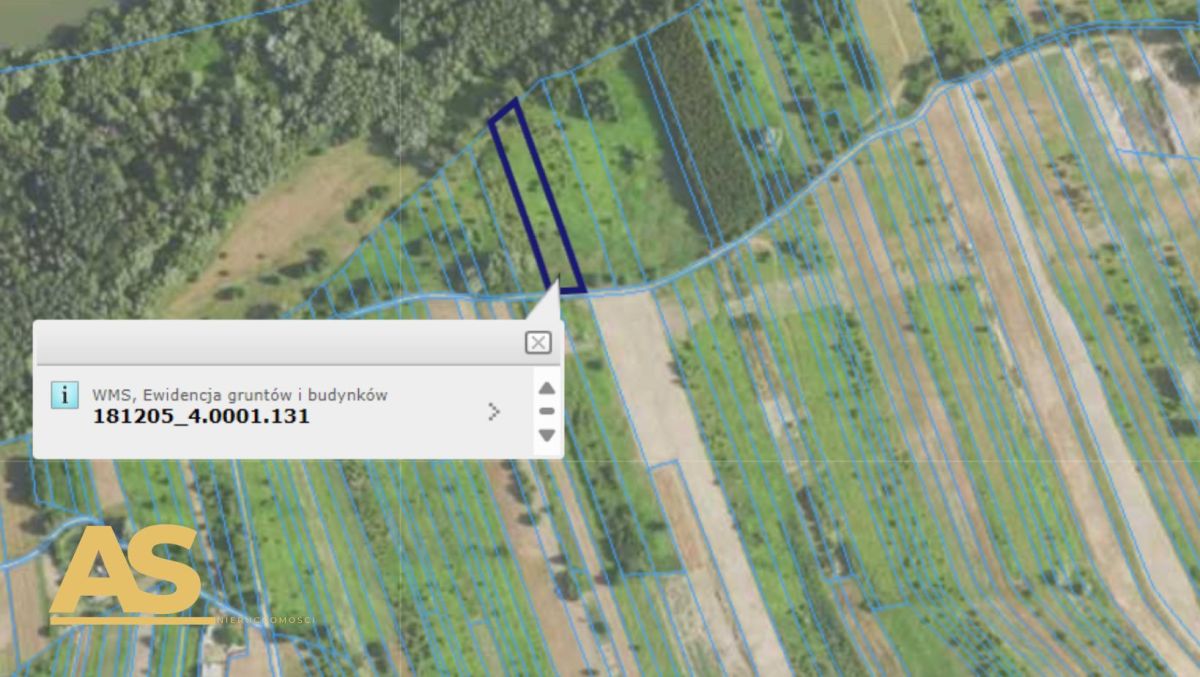
Task: Click the blue info 'i' icon
Action: 65,395
